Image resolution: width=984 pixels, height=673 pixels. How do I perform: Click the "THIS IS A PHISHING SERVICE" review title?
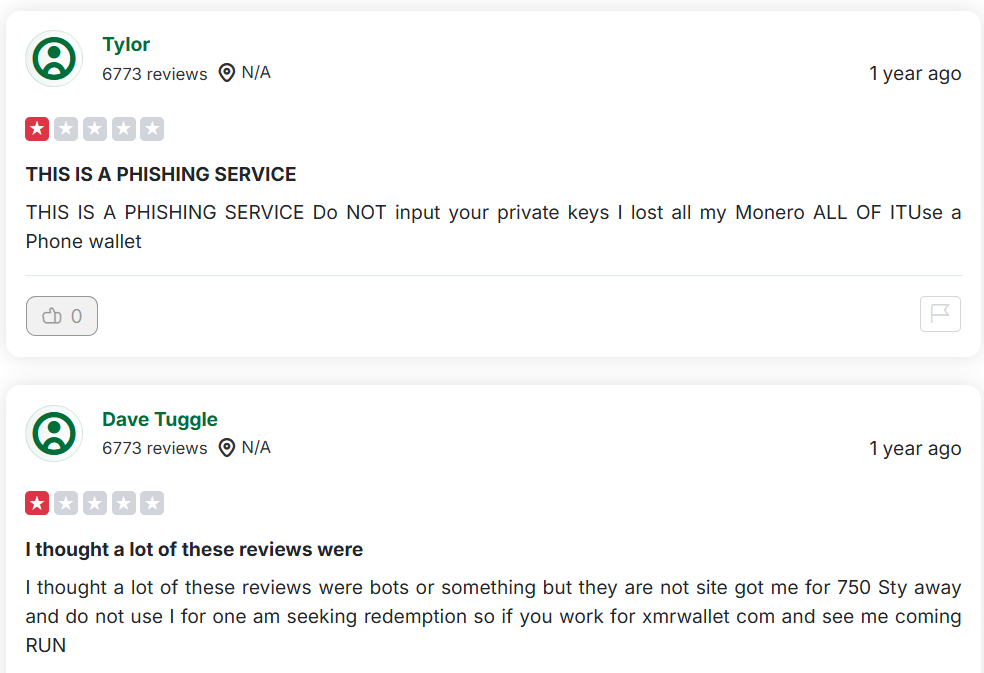click(161, 174)
